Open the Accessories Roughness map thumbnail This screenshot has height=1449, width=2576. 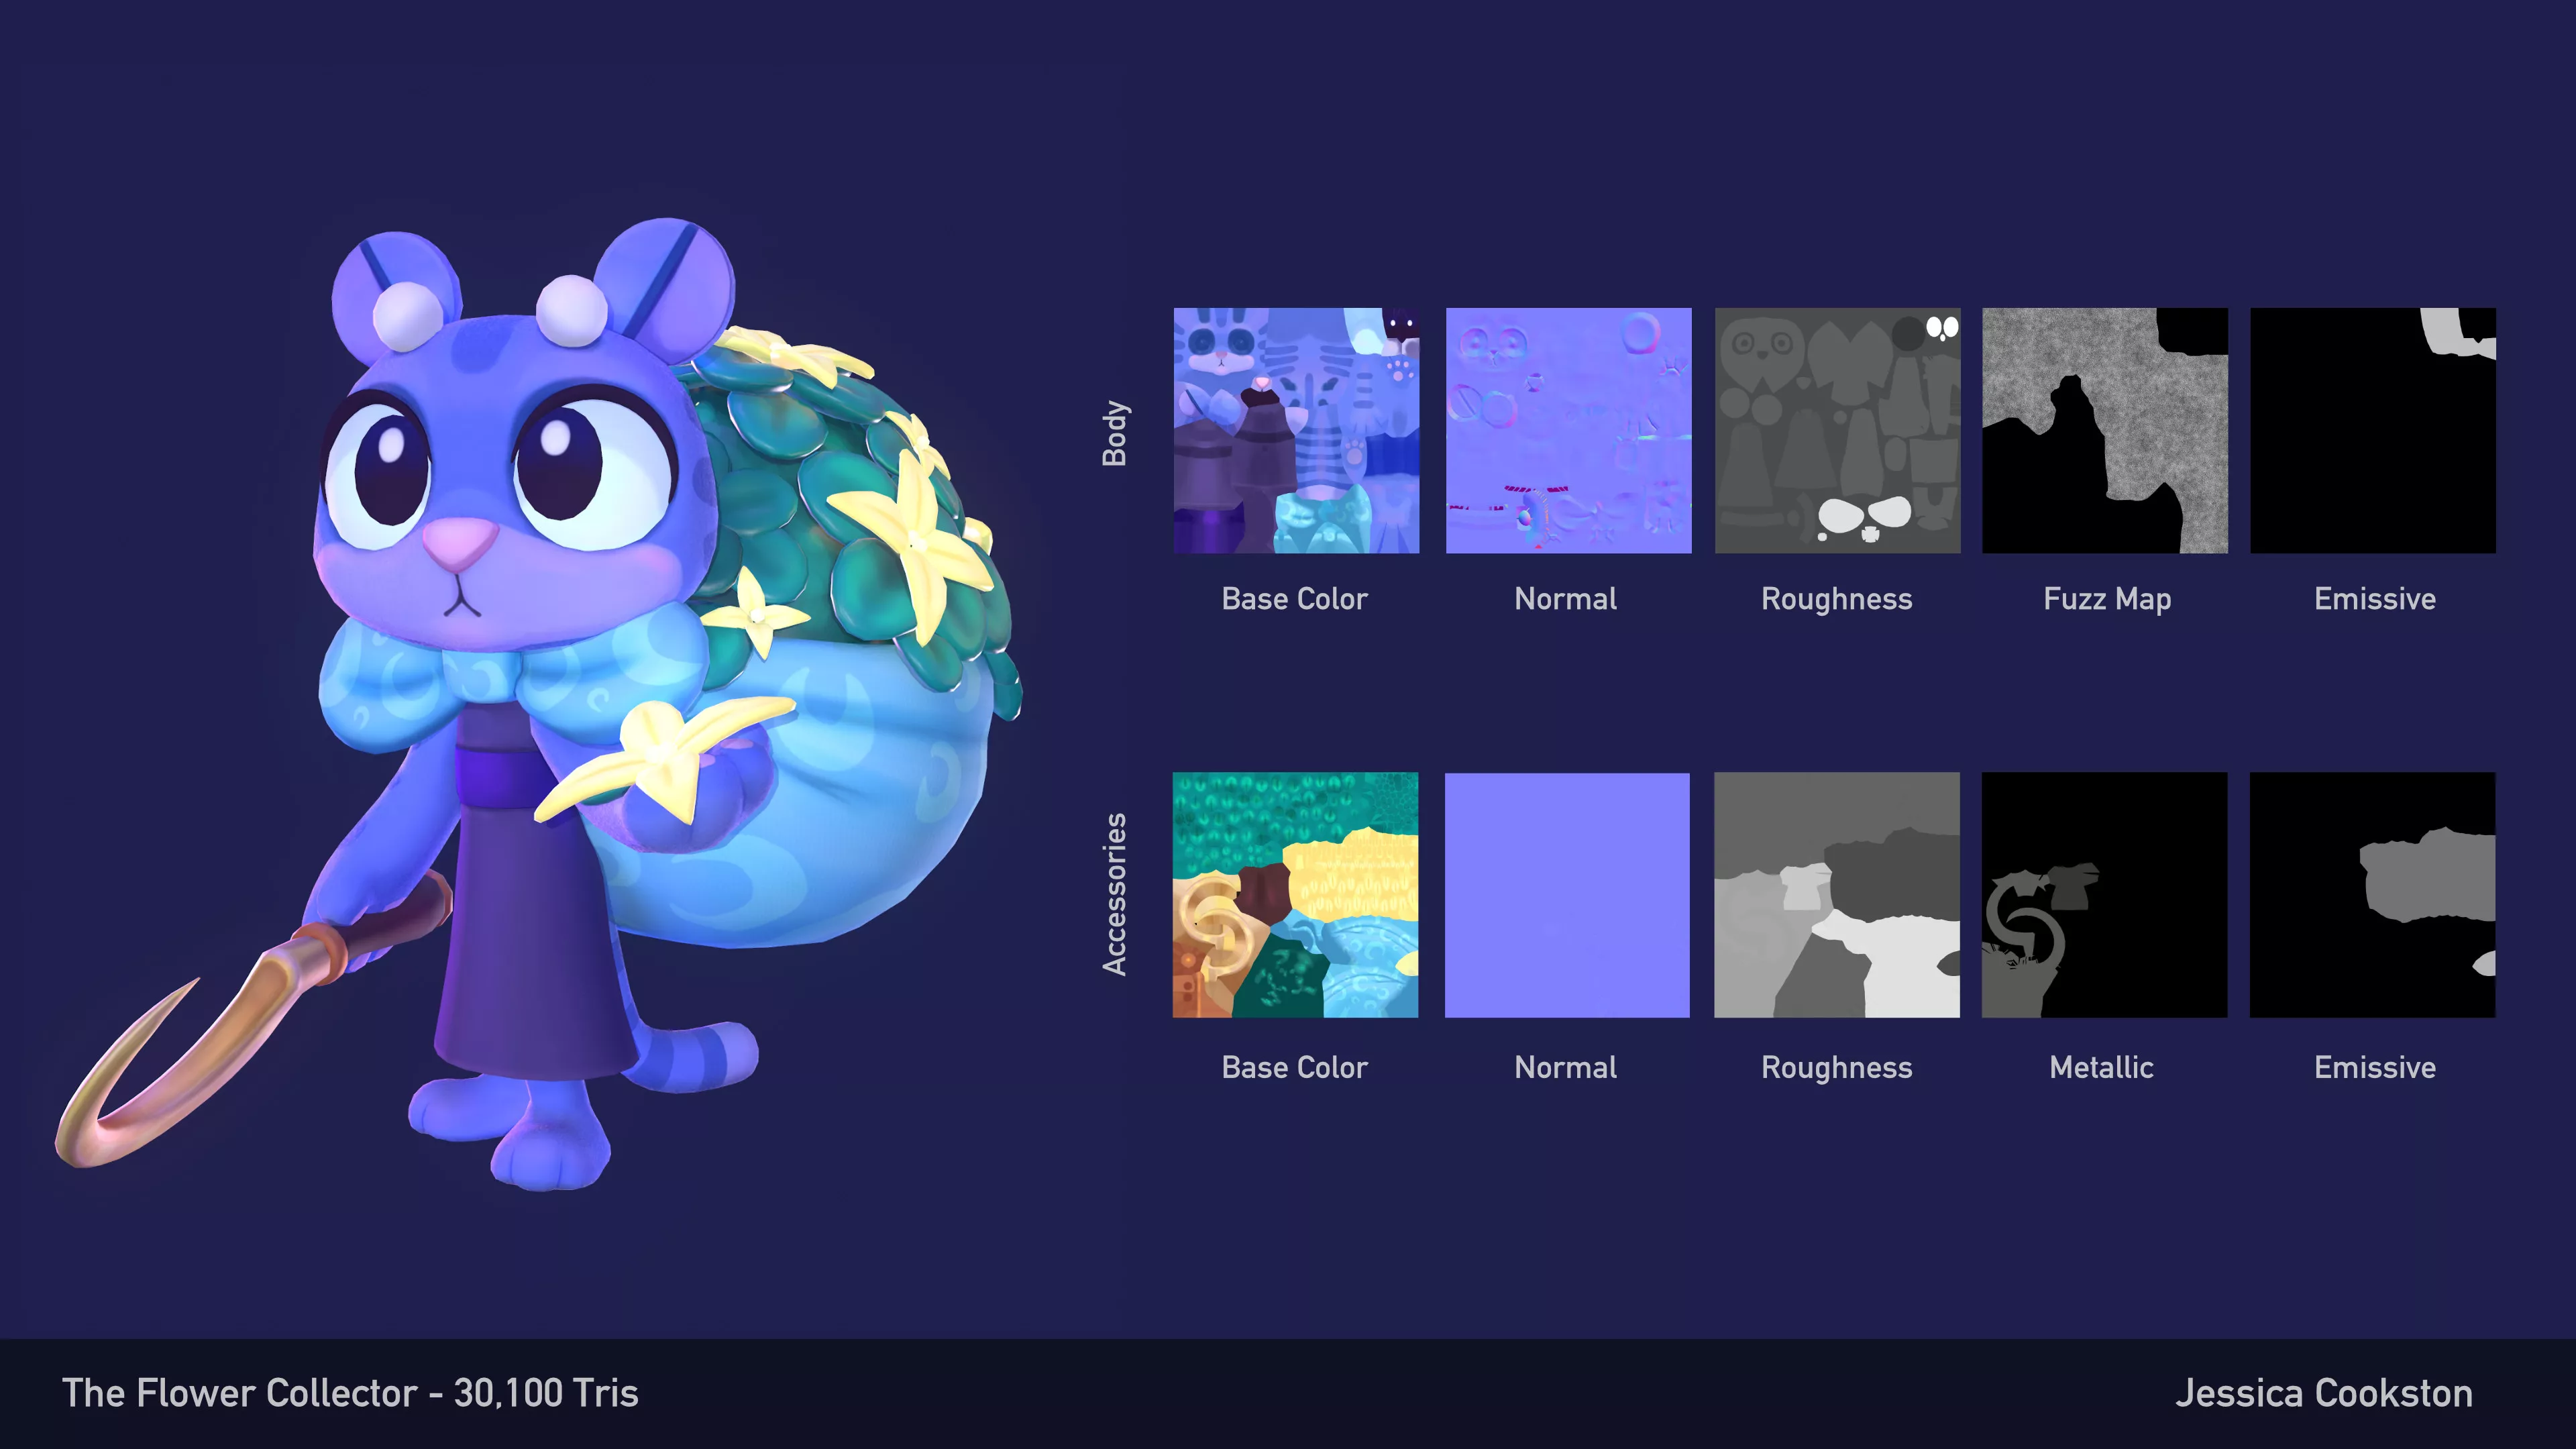point(1837,895)
